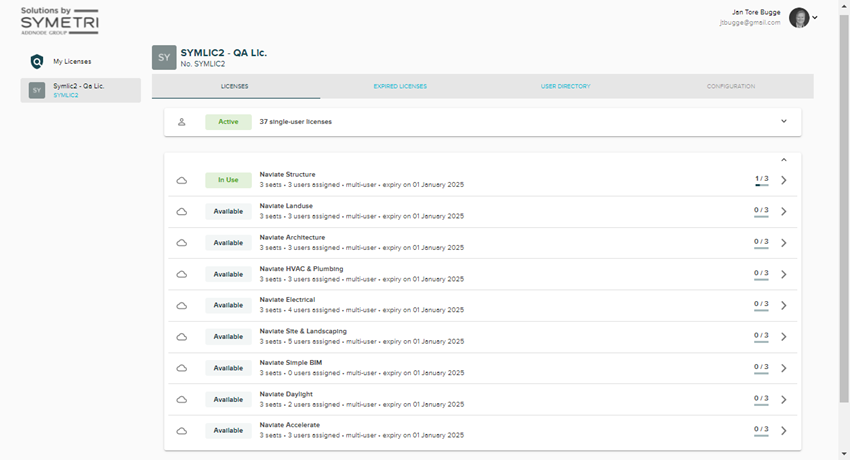Screen dimensions: 850x460
Task: Click the single-user person icon
Action: [182, 122]
